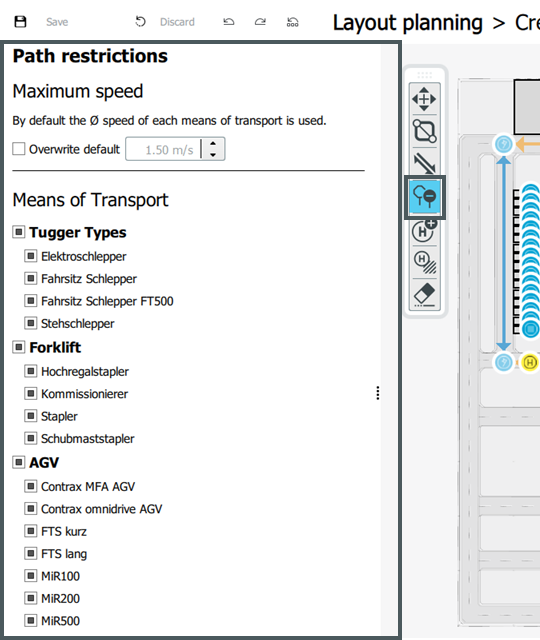This screenshot has width=540, height=640.
Task: Click the highlighted path restriction tool
Action: 424,198
